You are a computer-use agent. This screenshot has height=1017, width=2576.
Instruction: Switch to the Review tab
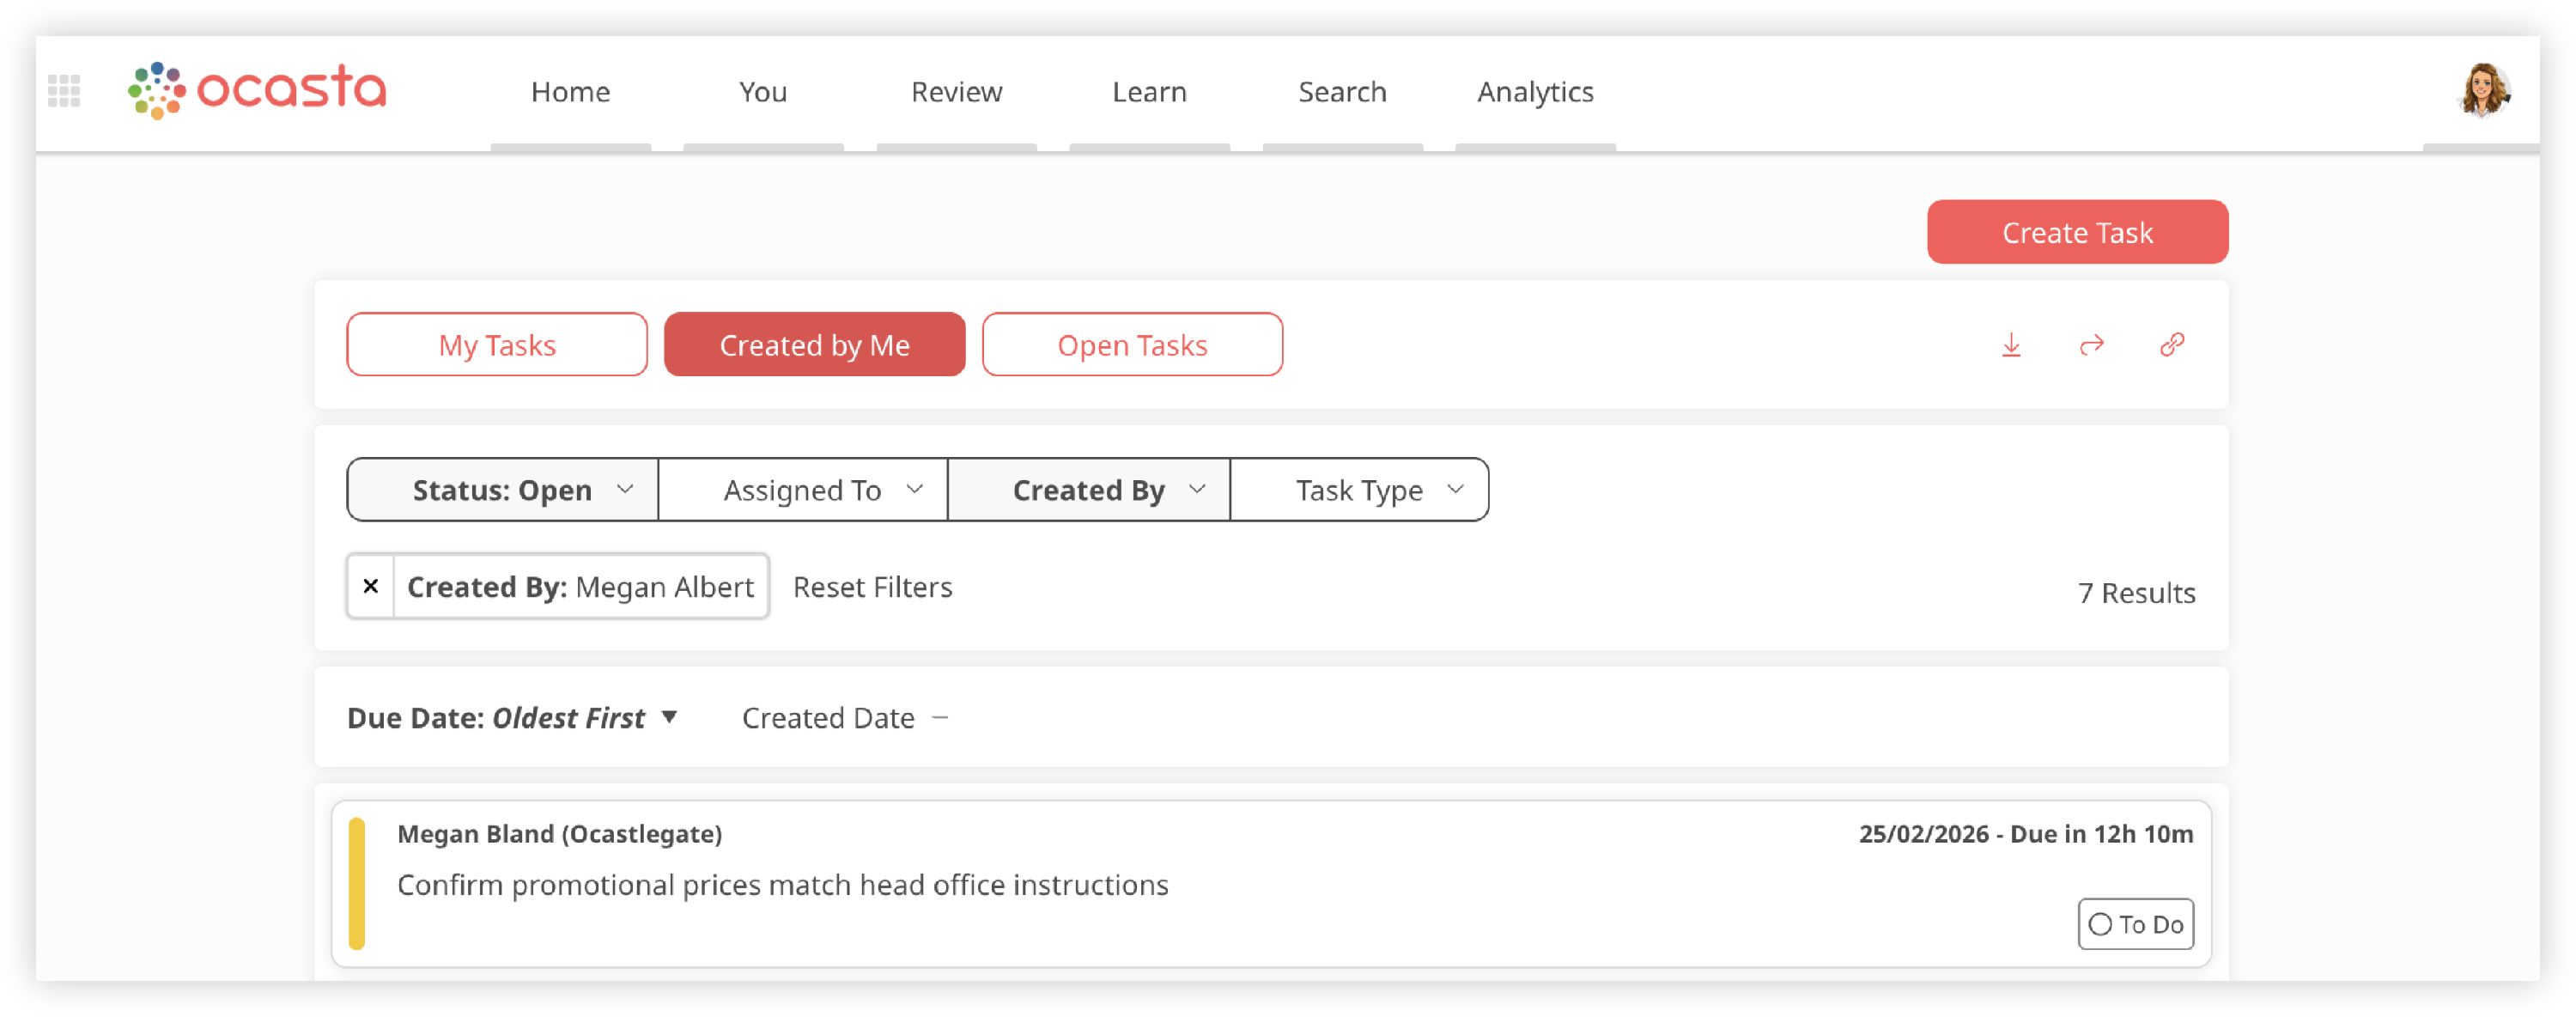[956, 92]
